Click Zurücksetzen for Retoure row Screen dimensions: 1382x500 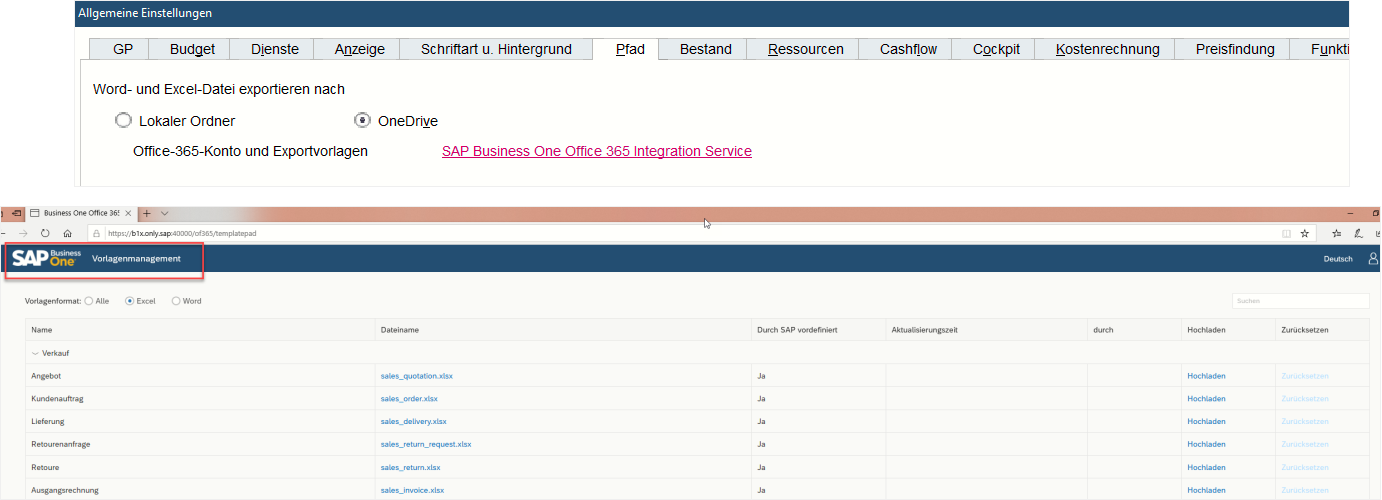pos(1305,467)
